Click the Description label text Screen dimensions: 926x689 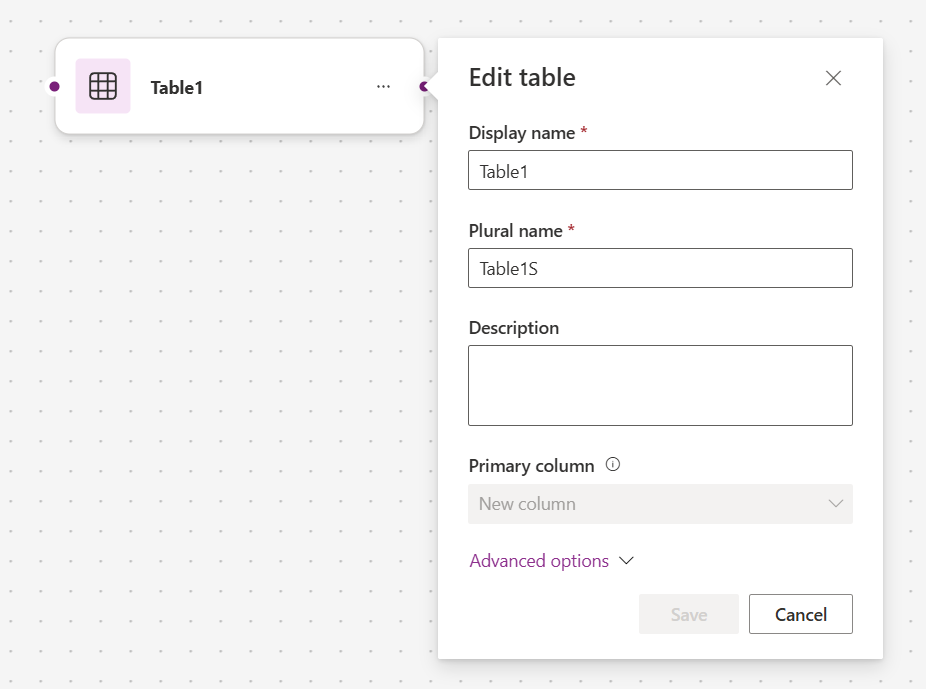(513, 328)
